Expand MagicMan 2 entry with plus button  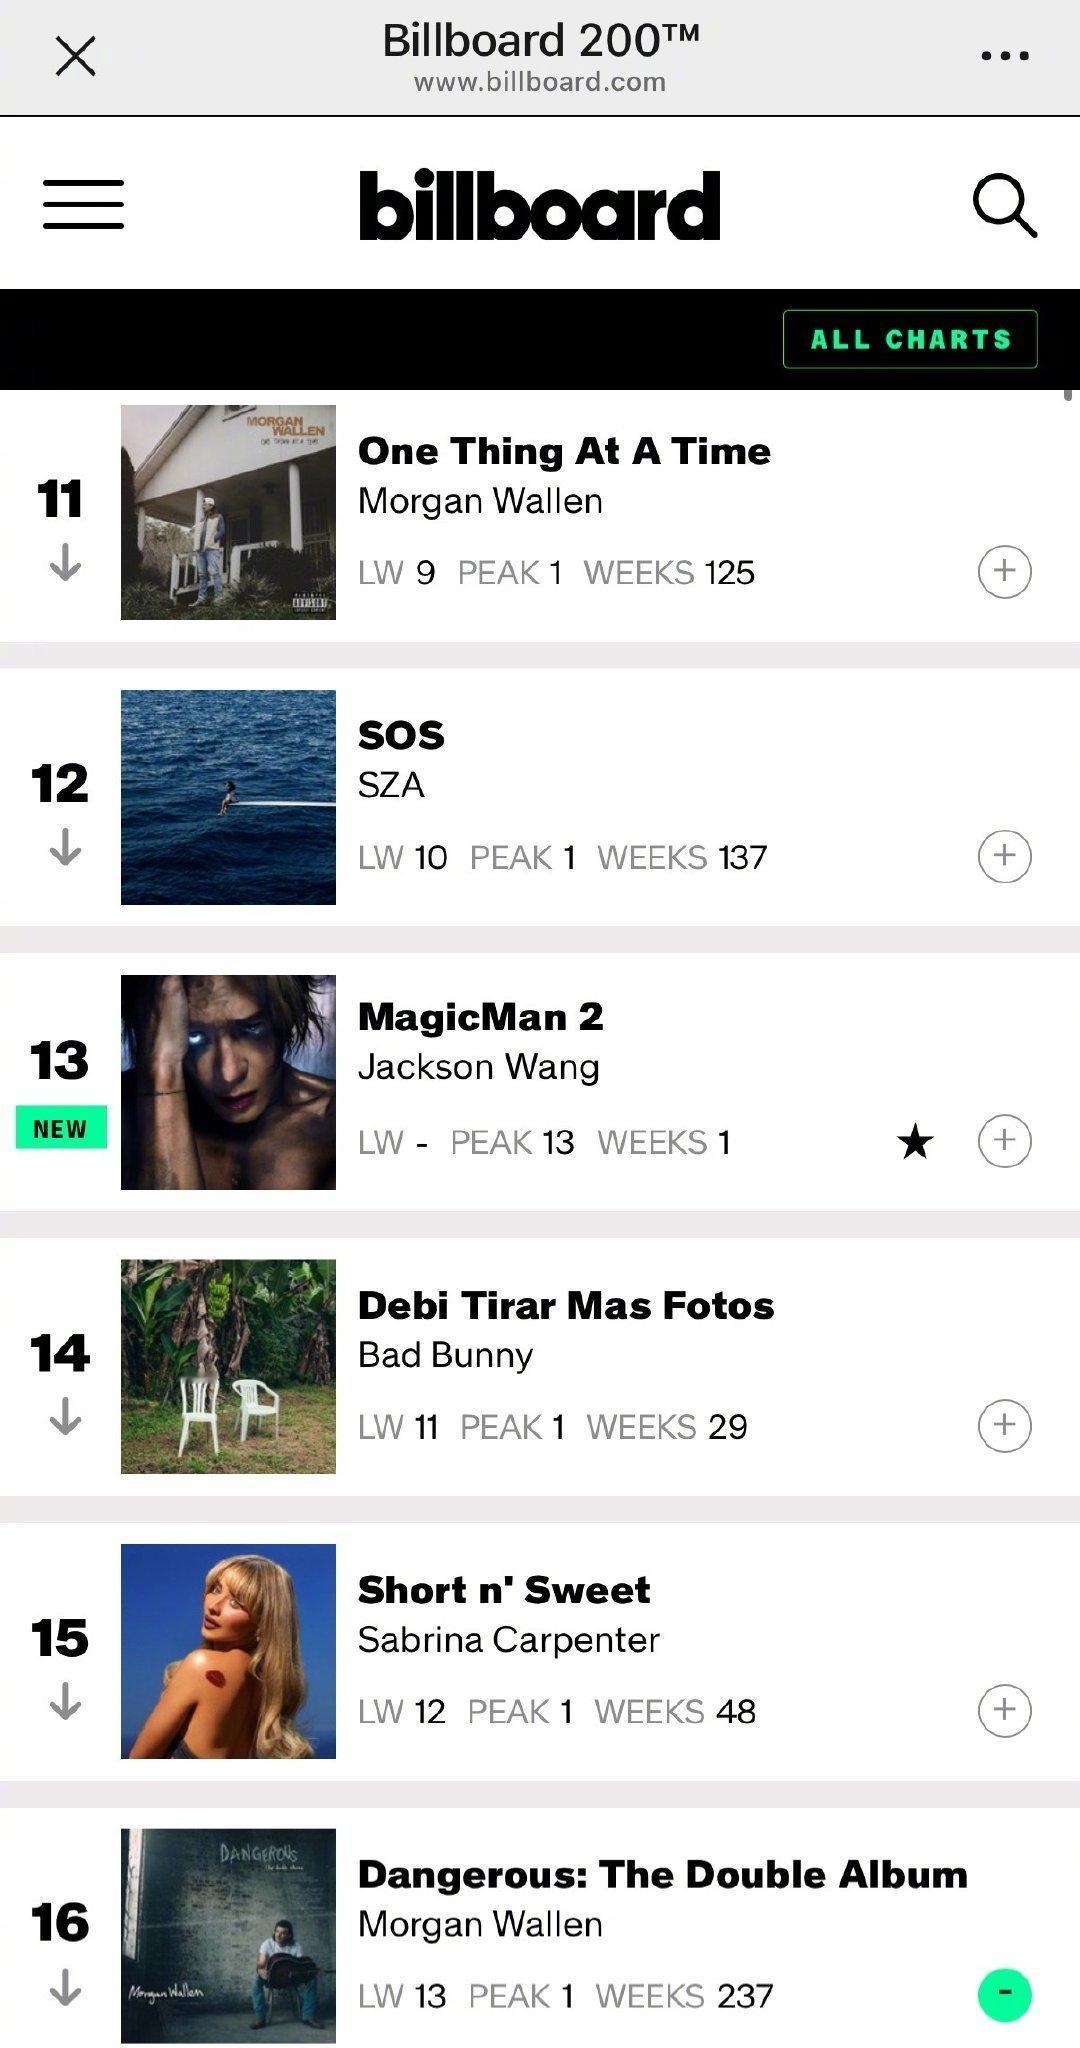pos(1004,1140)
